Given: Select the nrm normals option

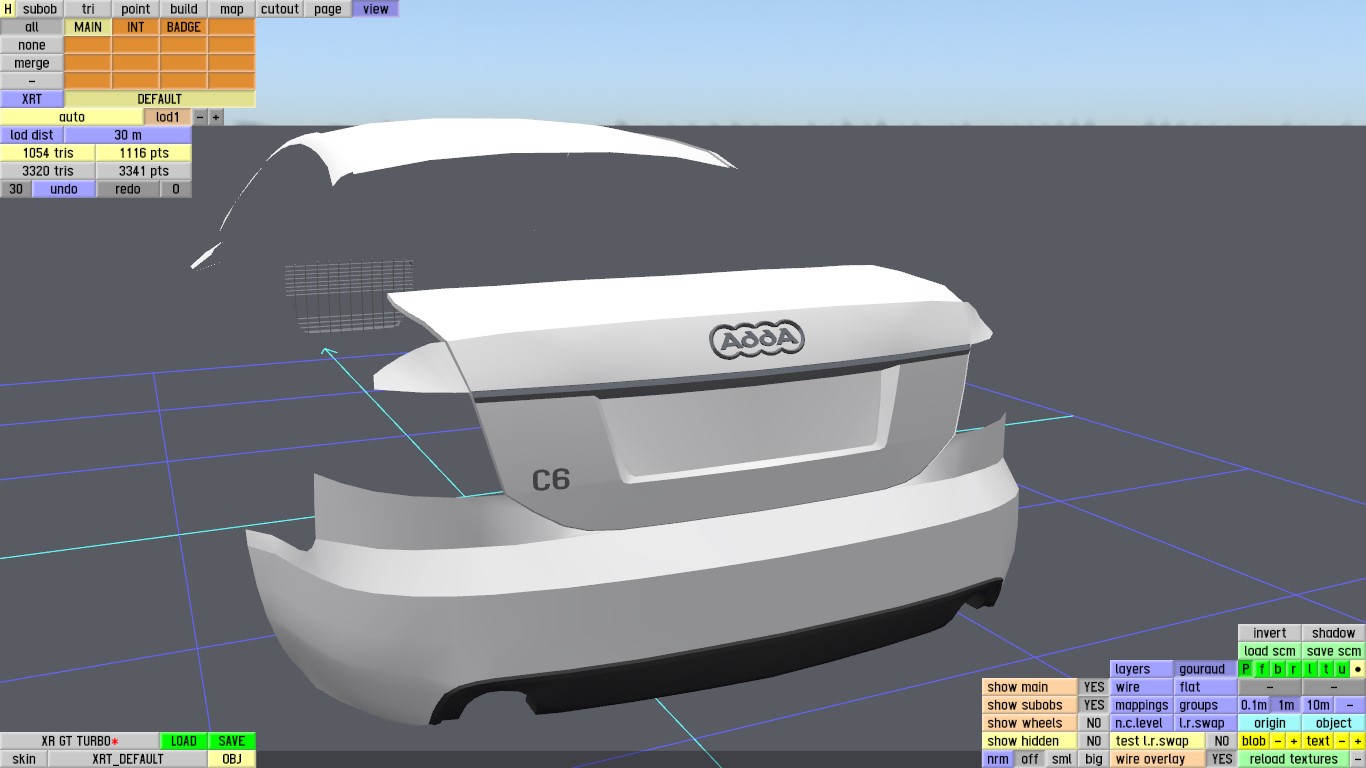Looking at the screenshot, I should (998, 759).
